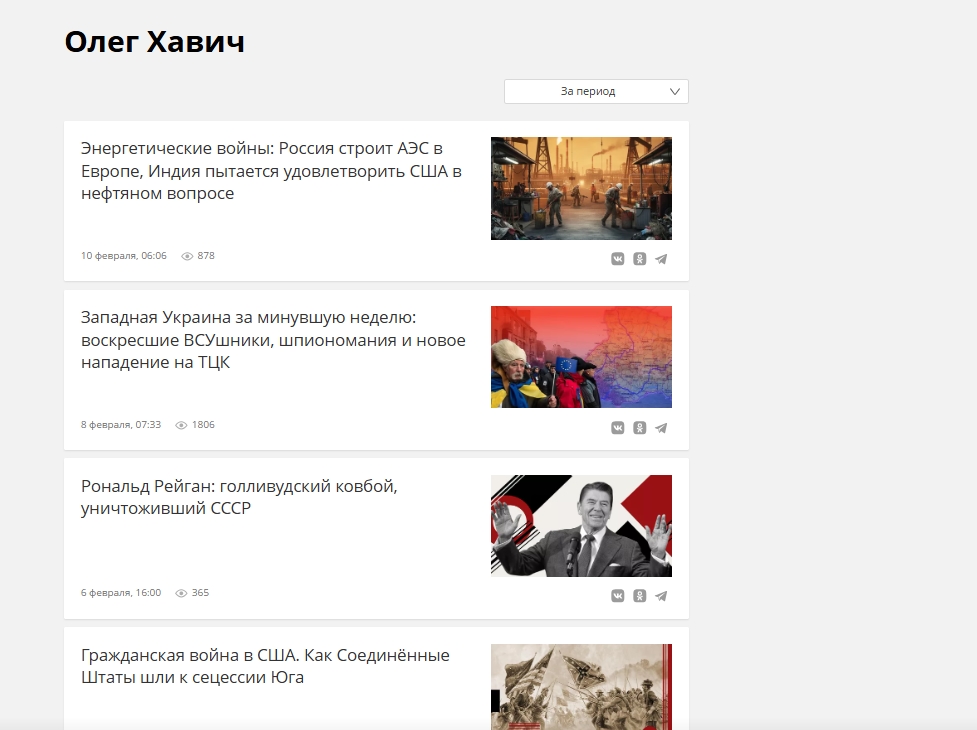Click the Ronald Reagan photo thumbnail
This screenshot has height=730, width=977.
pos(581,526)
